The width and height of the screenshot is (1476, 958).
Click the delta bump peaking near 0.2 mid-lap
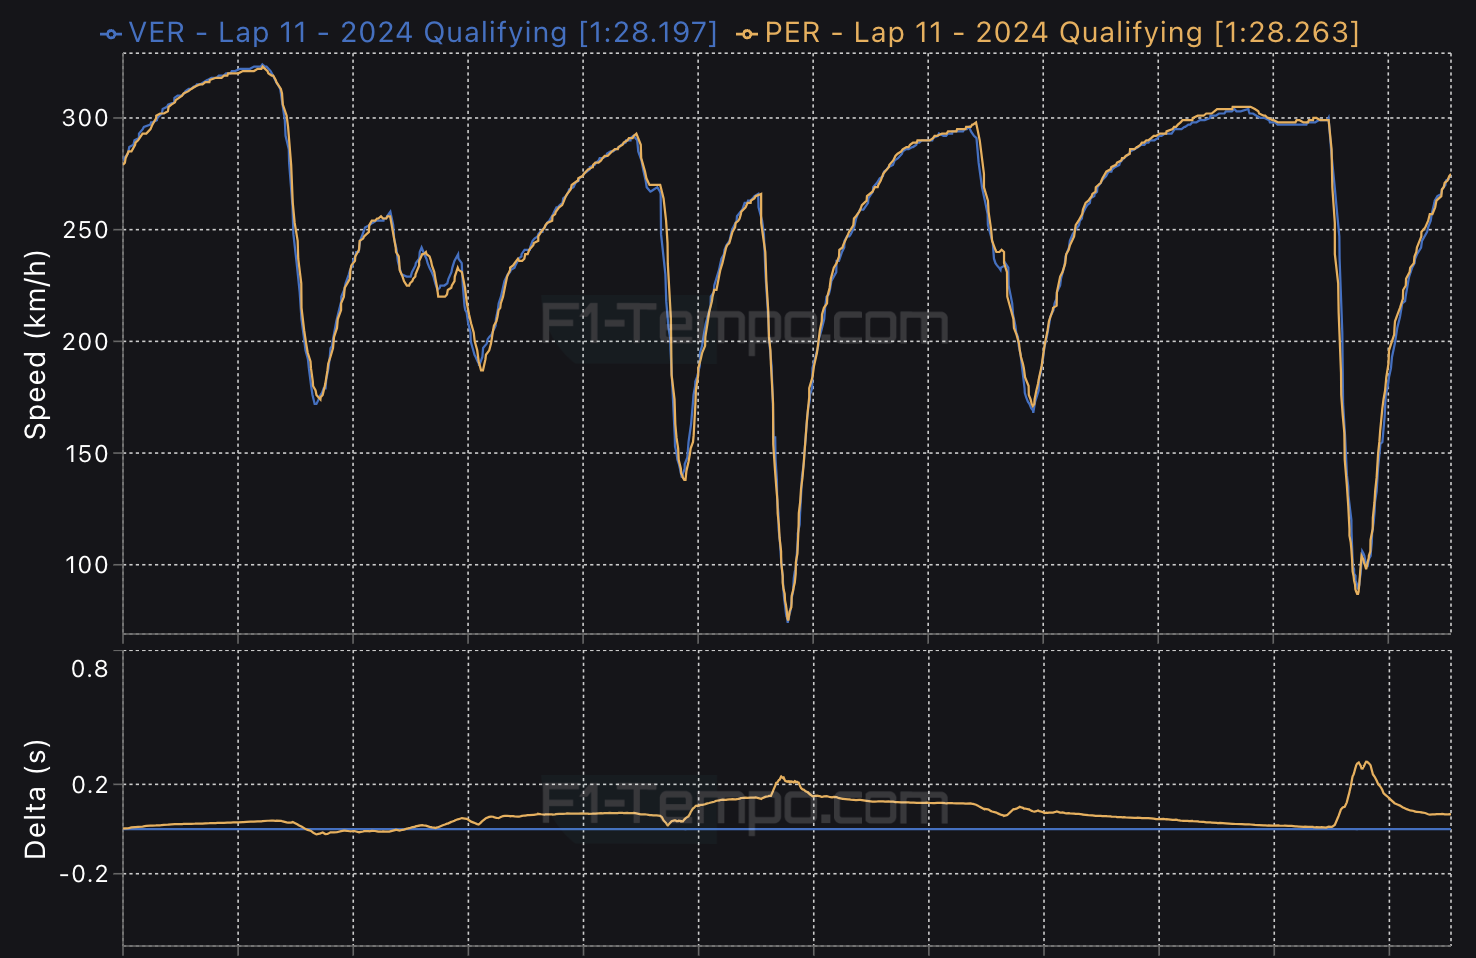pyautogui.click(x=782, y=778)
